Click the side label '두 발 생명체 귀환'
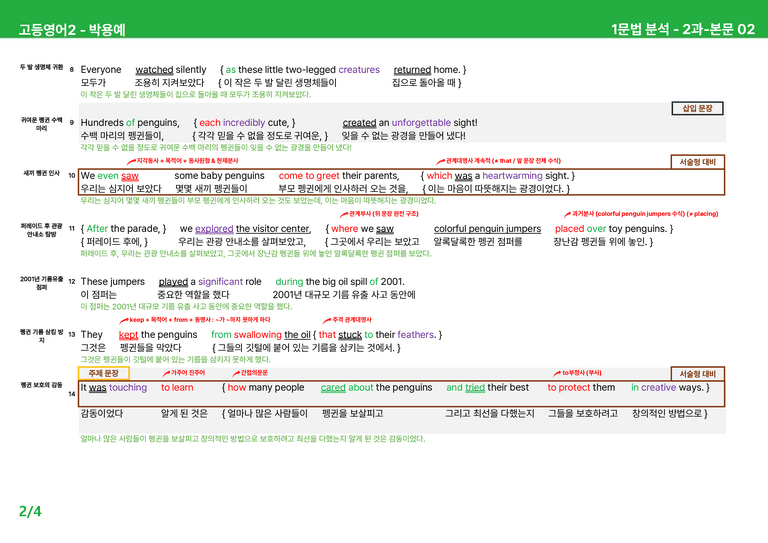 pos(42,67)
